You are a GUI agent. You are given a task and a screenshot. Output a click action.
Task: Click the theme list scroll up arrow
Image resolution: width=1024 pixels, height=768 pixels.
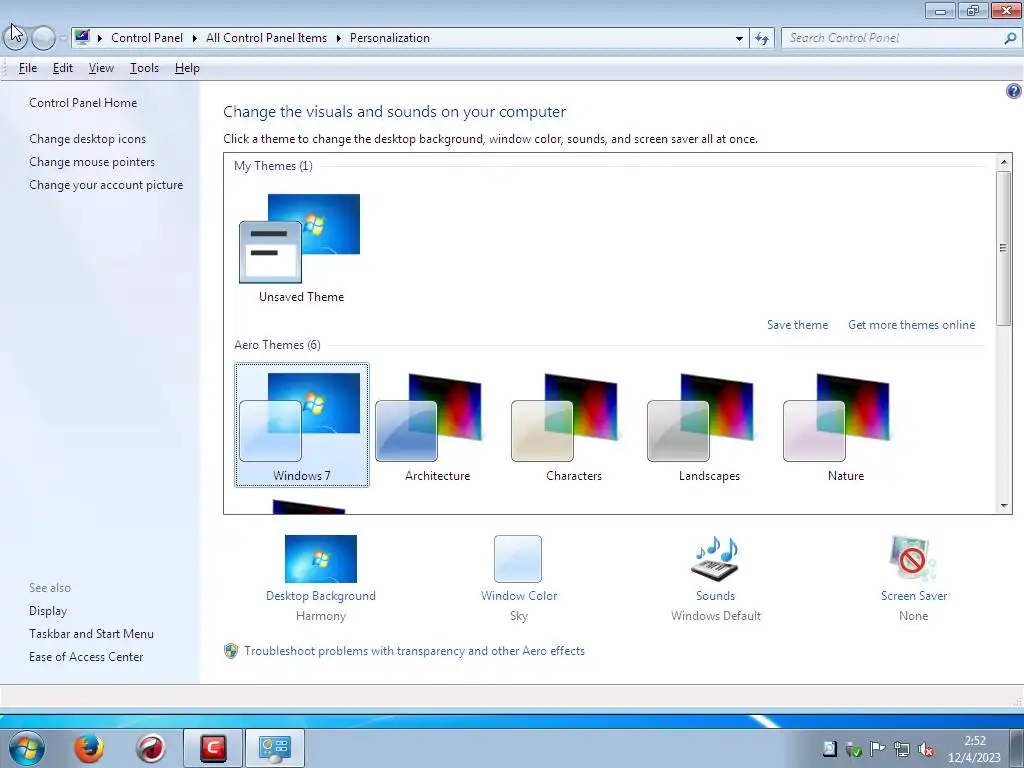coord(1004,161)
